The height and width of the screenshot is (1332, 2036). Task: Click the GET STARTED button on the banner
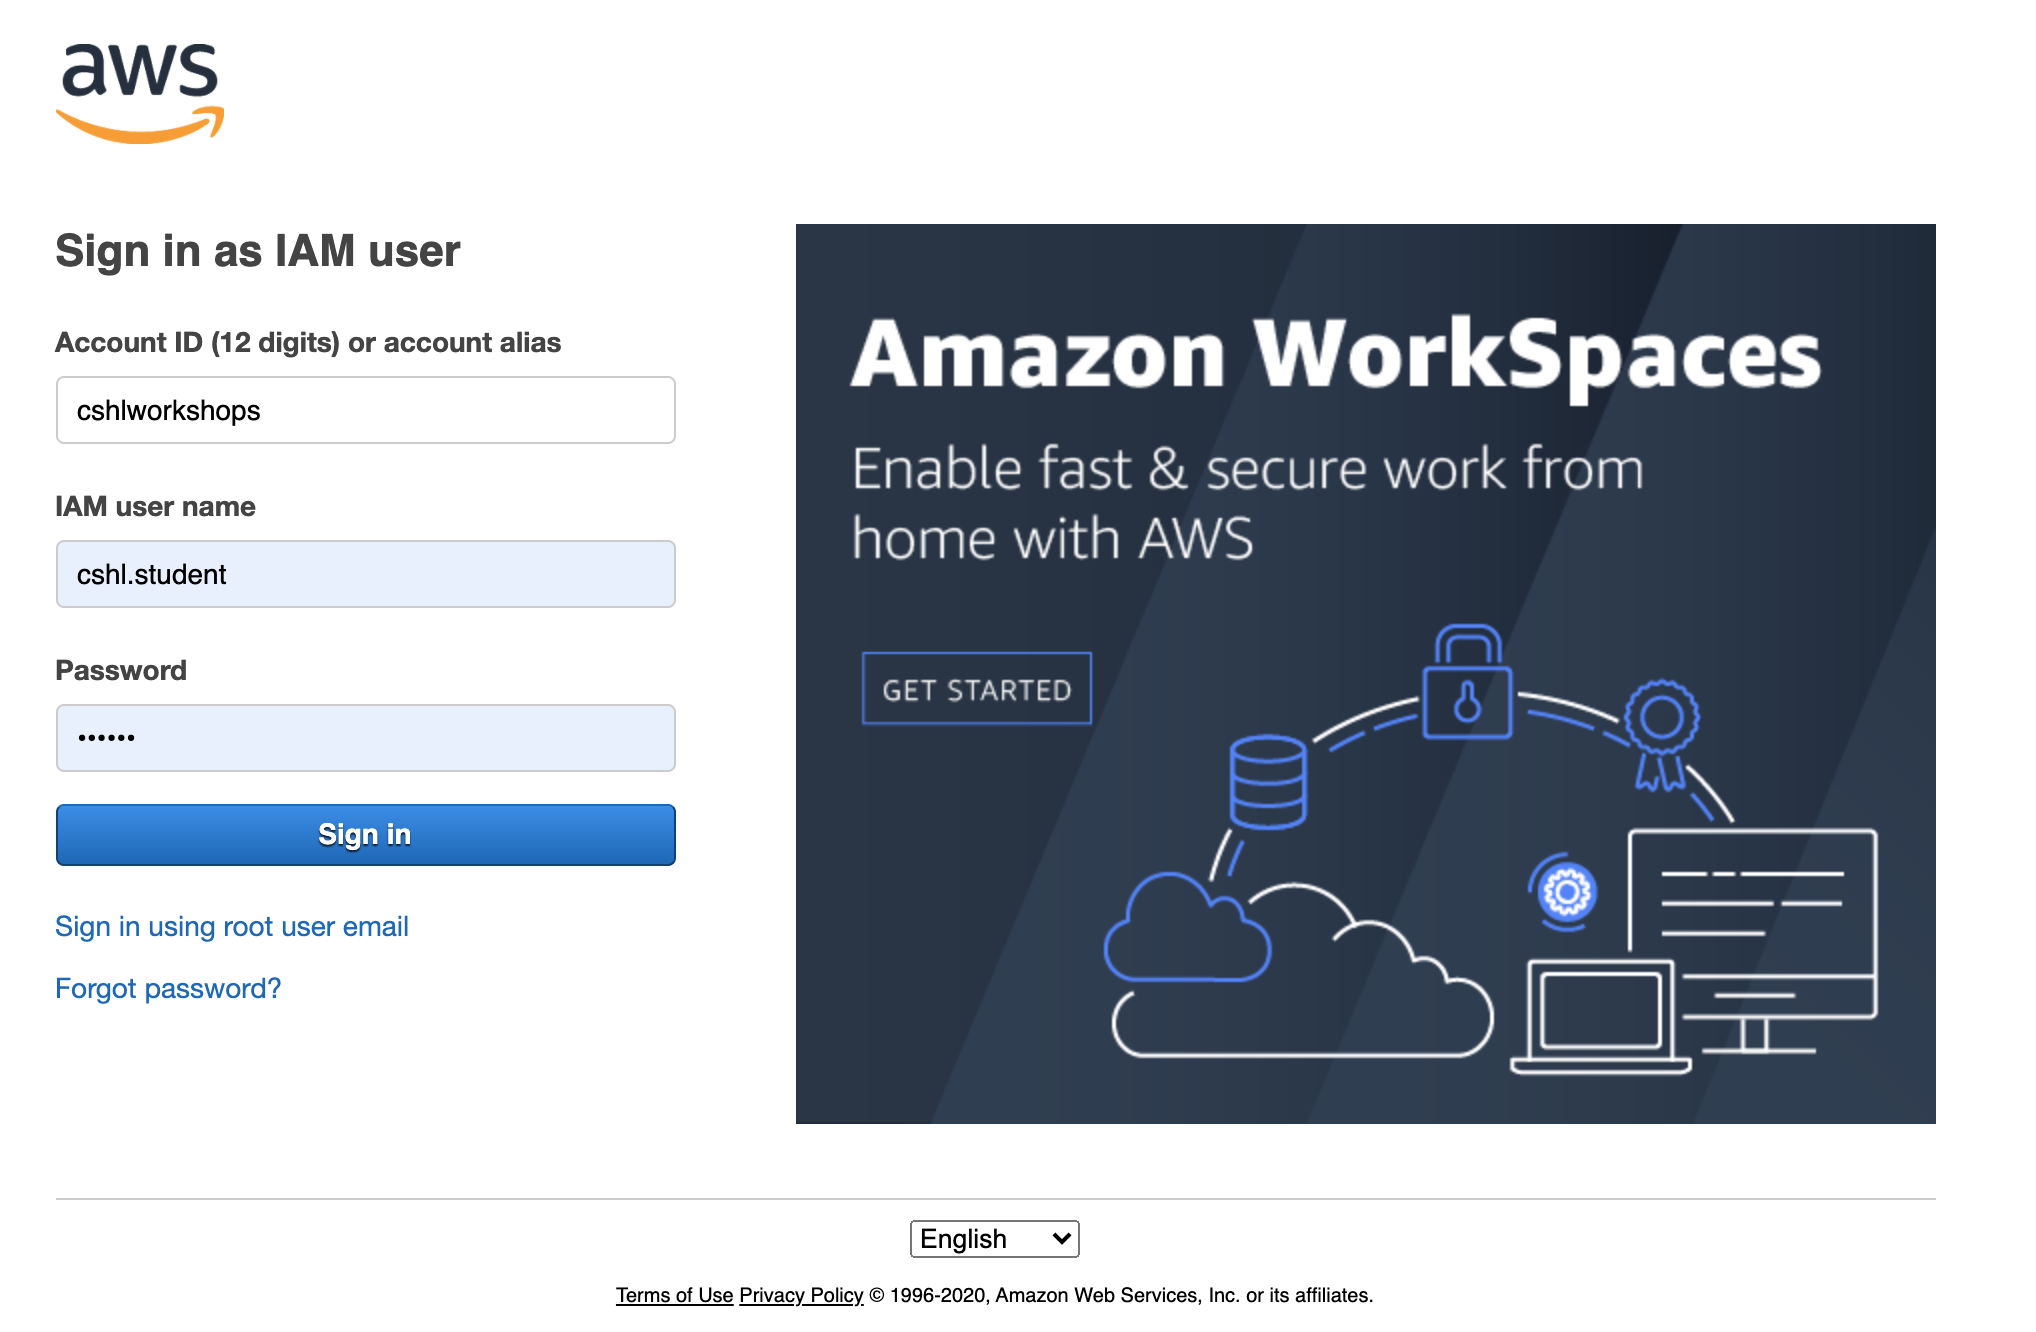(976, 688)
